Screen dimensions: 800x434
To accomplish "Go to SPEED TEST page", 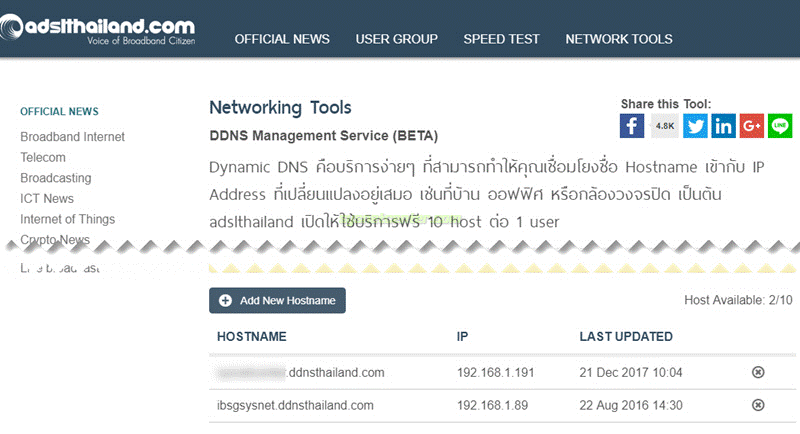I will pyautogui.click(x=501, y=39).
